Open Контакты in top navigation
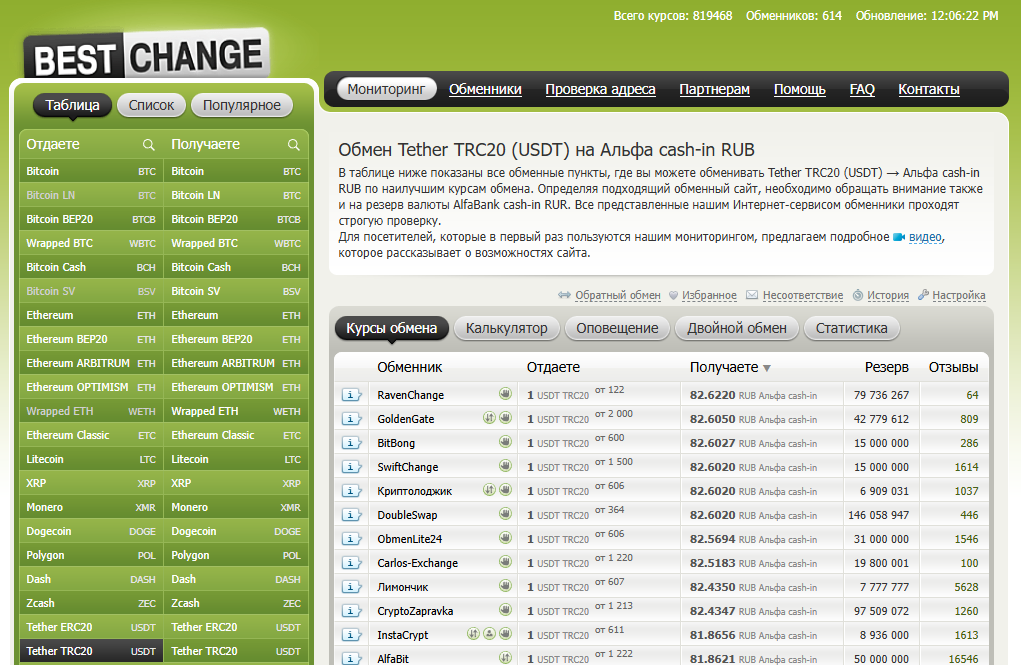This screenshot has height=665, width=1021. (x=929, y=89)
